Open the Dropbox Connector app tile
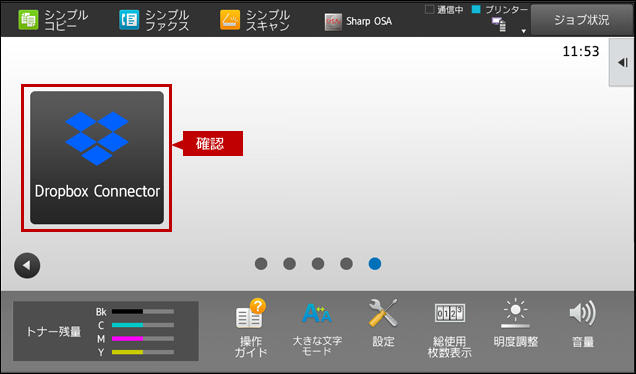 coord(97,157)
